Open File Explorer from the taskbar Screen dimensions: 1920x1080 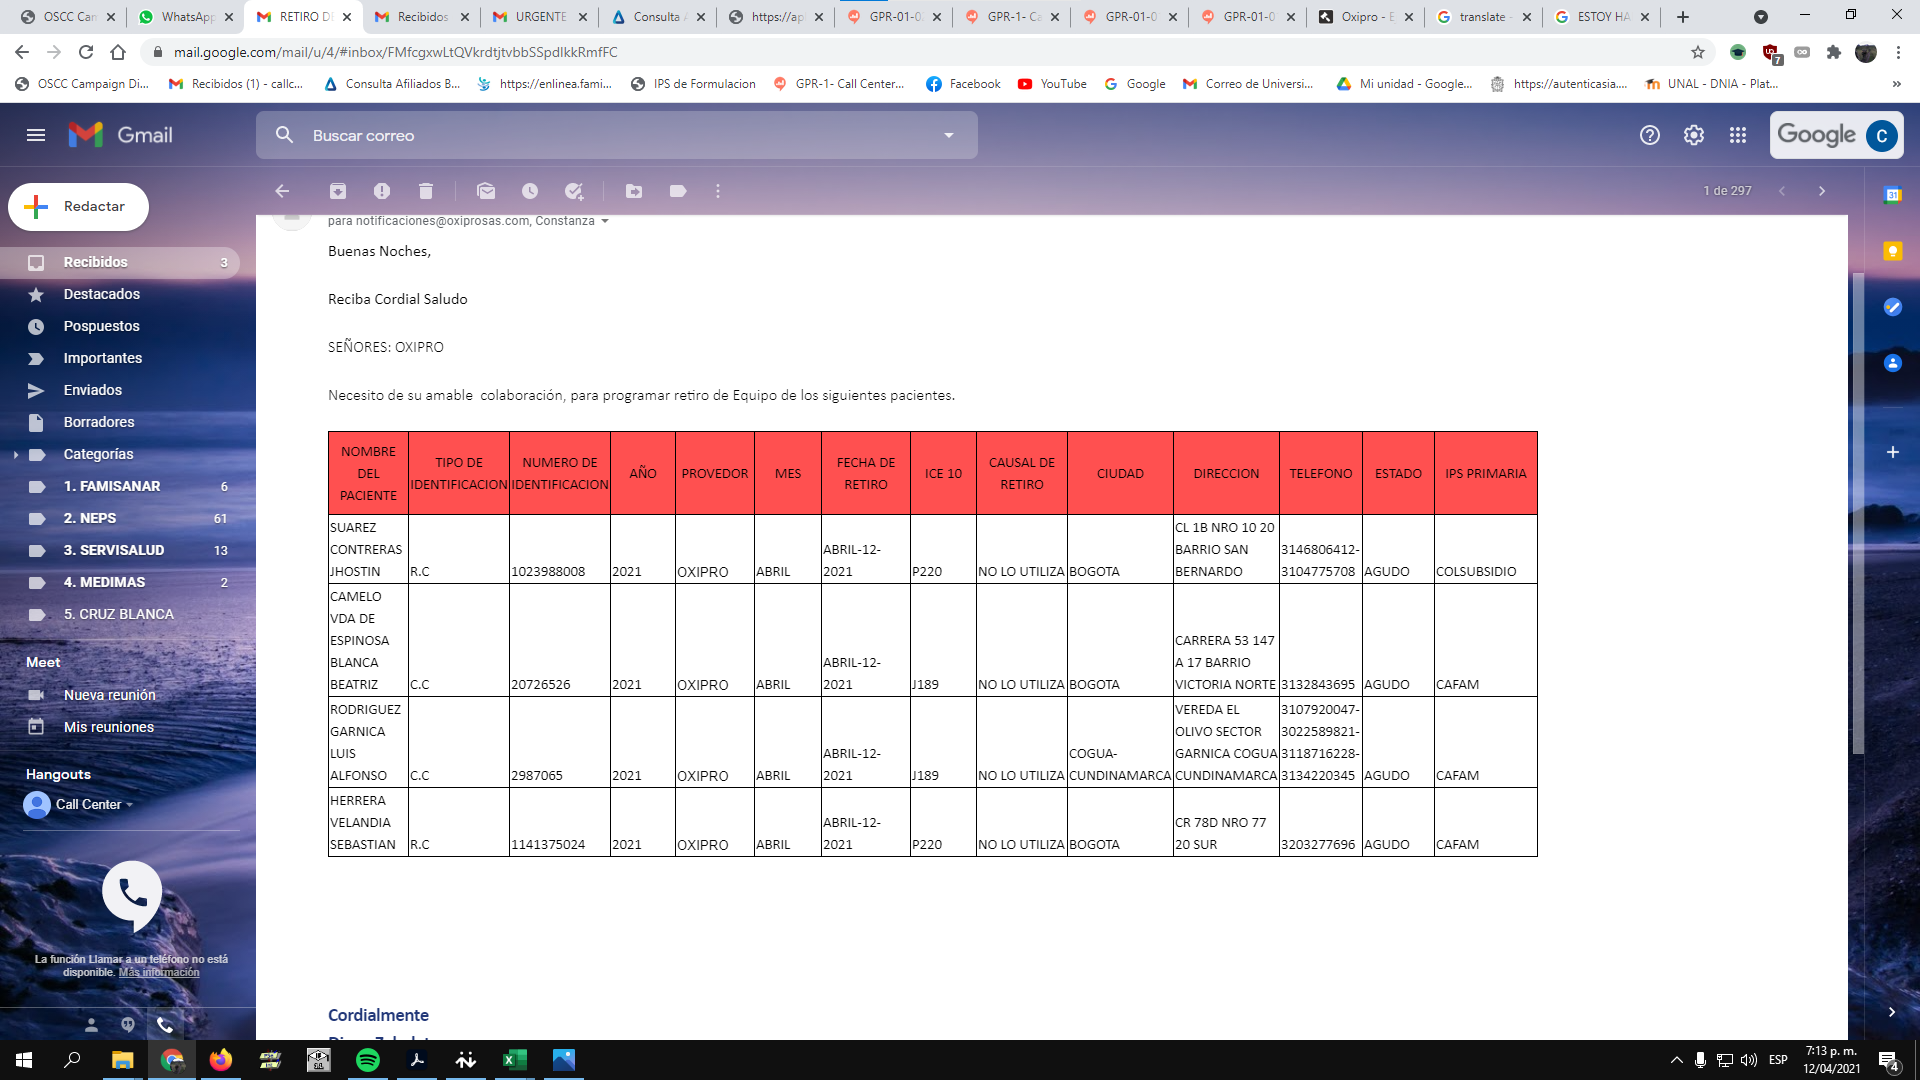pyautogui.click(x=122, y=1060)
